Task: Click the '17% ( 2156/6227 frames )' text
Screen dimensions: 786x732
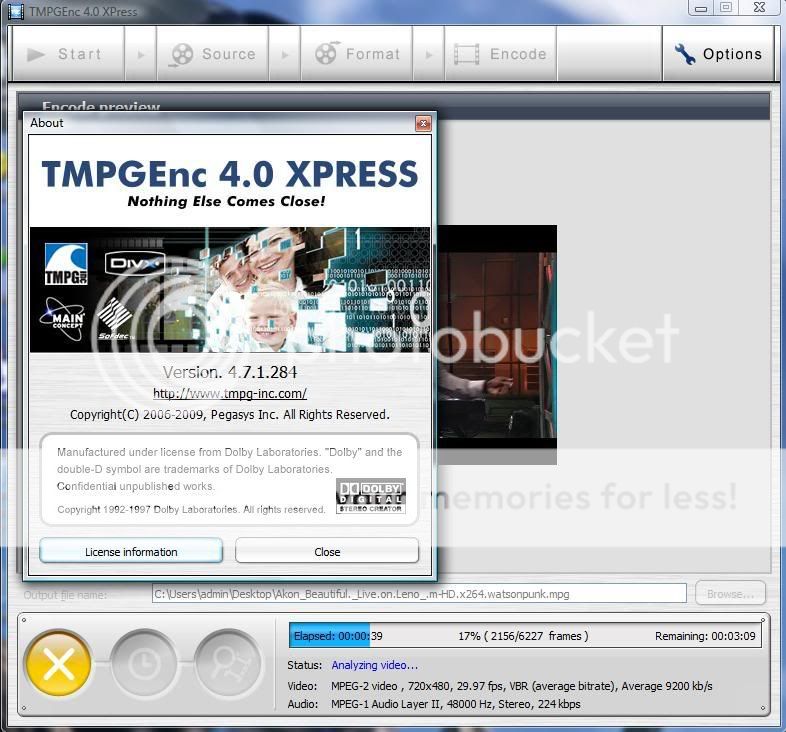Action: click(x=523, y=636)
